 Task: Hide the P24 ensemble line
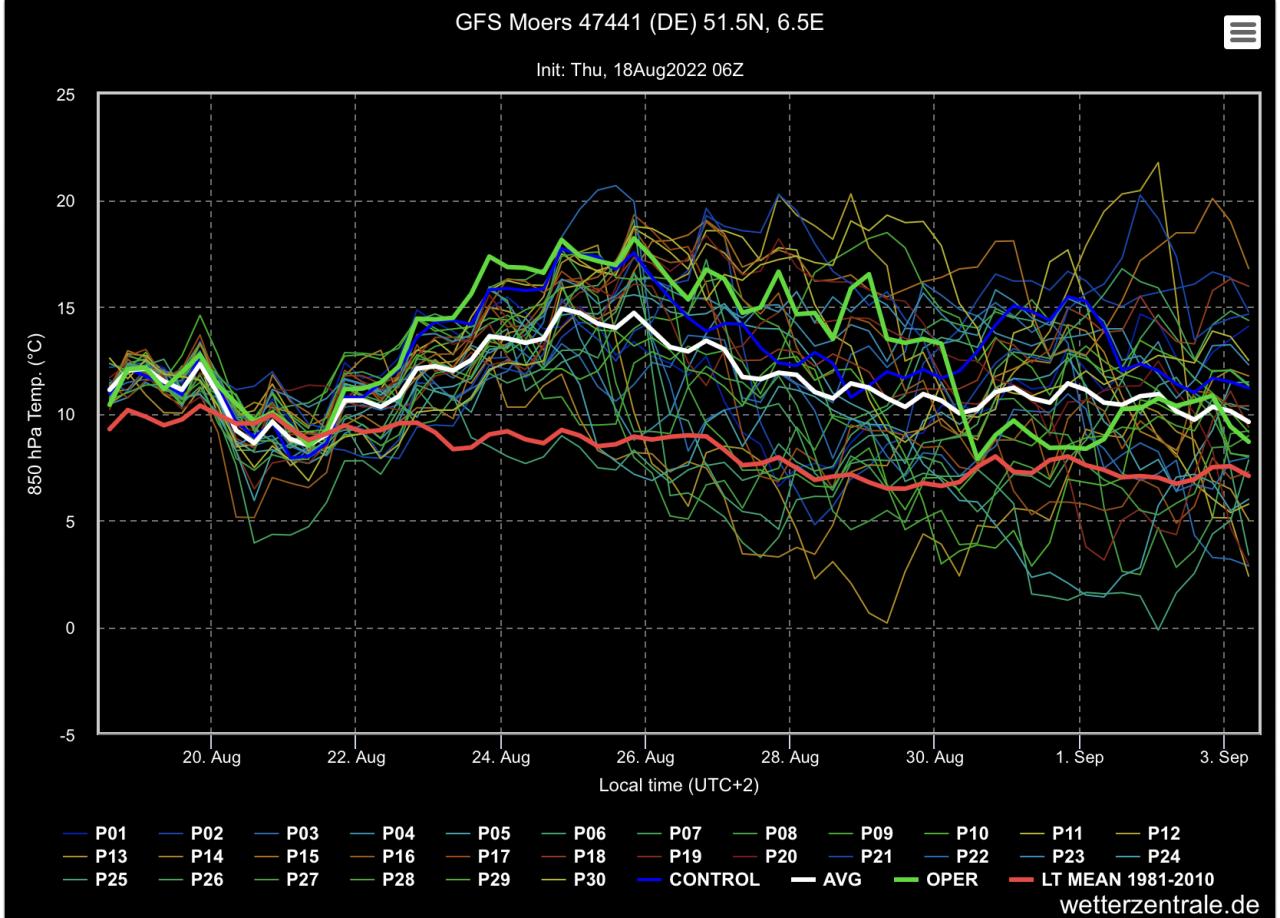coord(1164,857)
